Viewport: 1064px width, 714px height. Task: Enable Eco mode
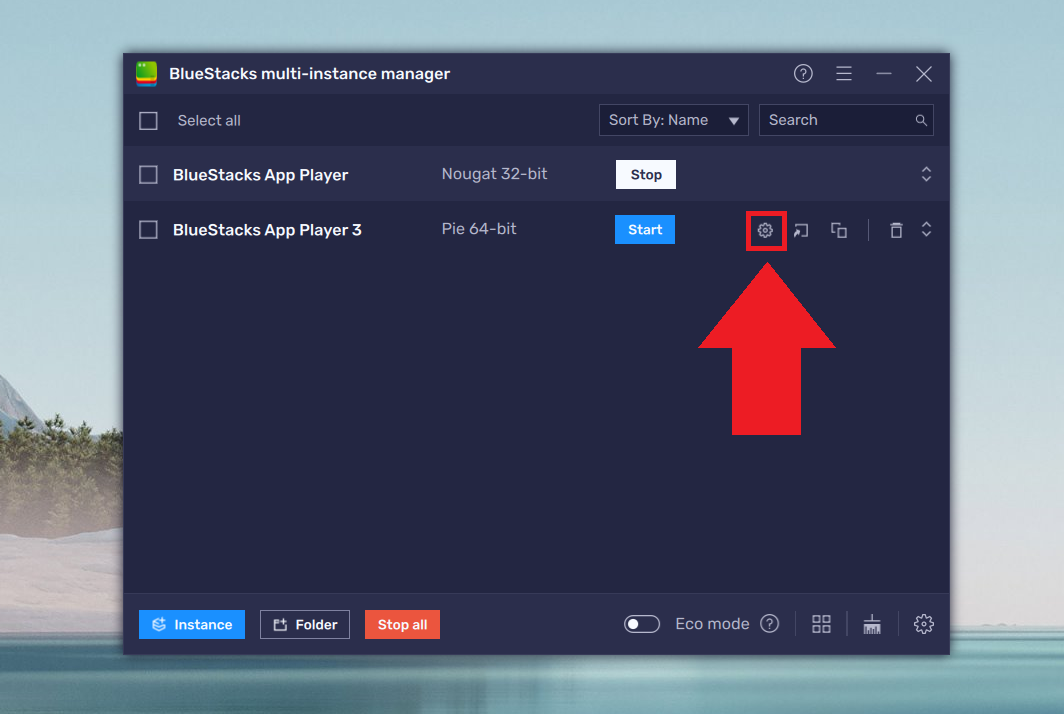[x=641, y=623]
